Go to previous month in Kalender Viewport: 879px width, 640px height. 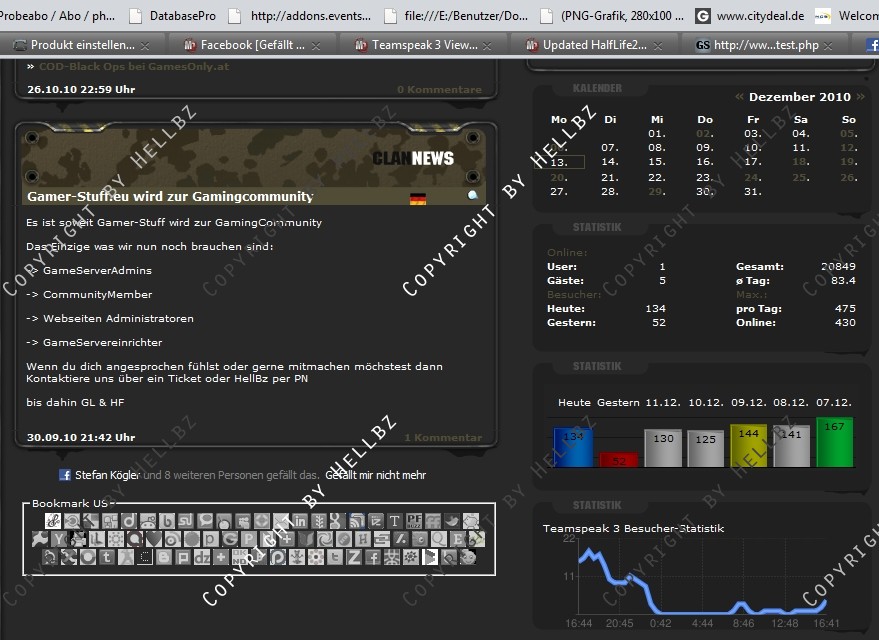(x=739, y=97)
